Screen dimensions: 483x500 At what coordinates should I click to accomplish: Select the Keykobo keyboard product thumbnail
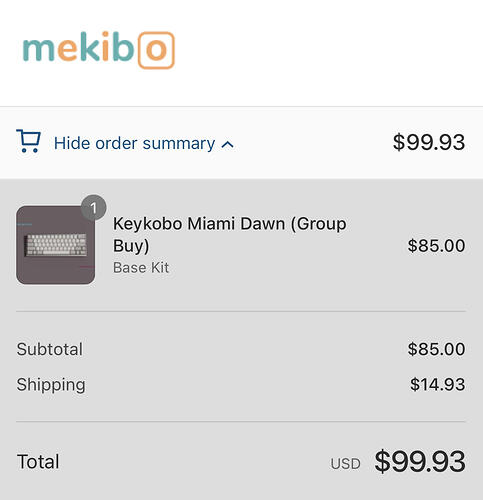coord(56,245)
